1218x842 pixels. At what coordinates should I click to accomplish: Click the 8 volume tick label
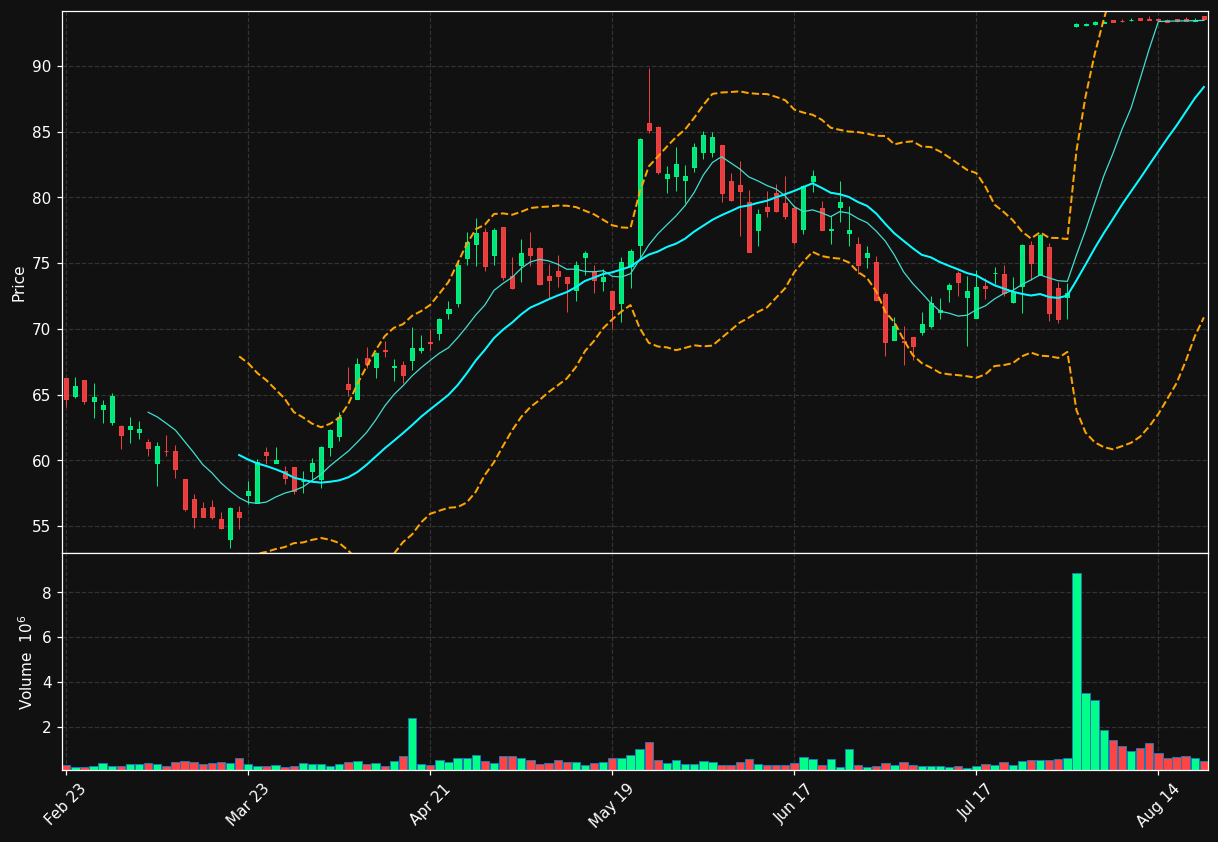pyautogui.click(x=46, y=593)
